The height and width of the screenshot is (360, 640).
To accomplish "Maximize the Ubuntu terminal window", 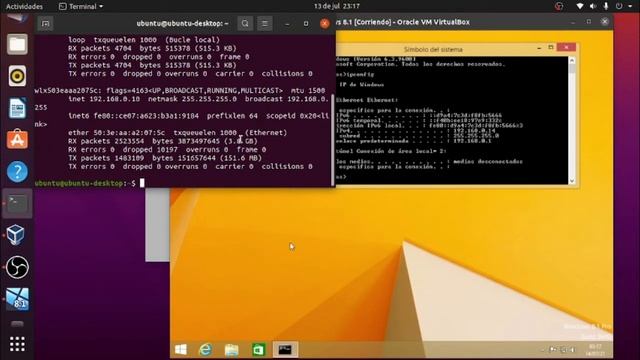I will coord(306,24).
